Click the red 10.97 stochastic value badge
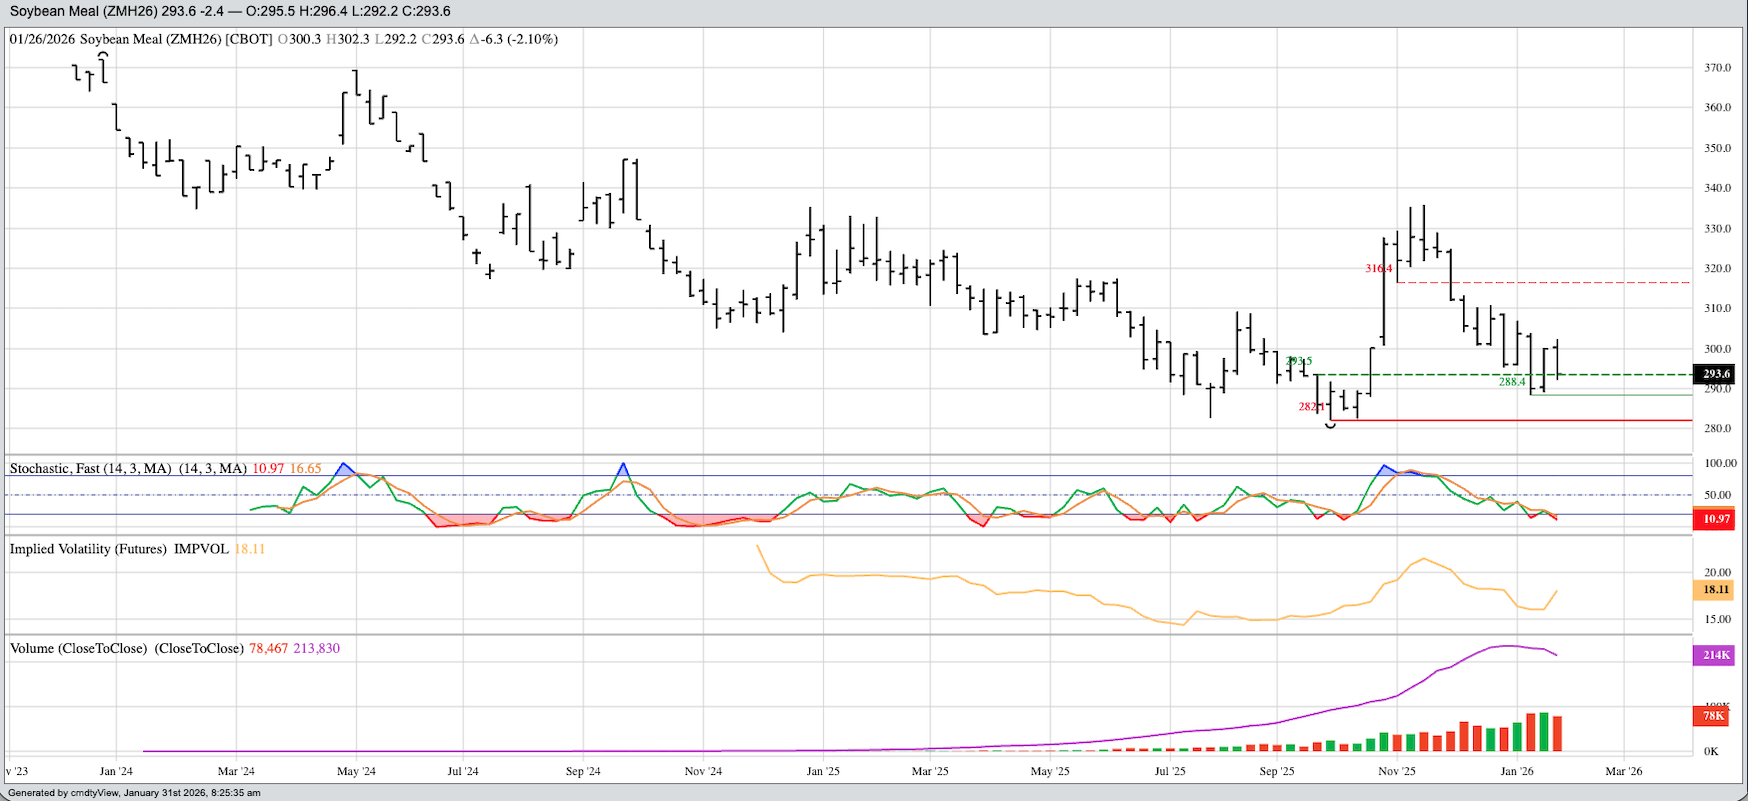This screenshot has height=801, width=1748. pyautogui.click(x=1716, y=519)
